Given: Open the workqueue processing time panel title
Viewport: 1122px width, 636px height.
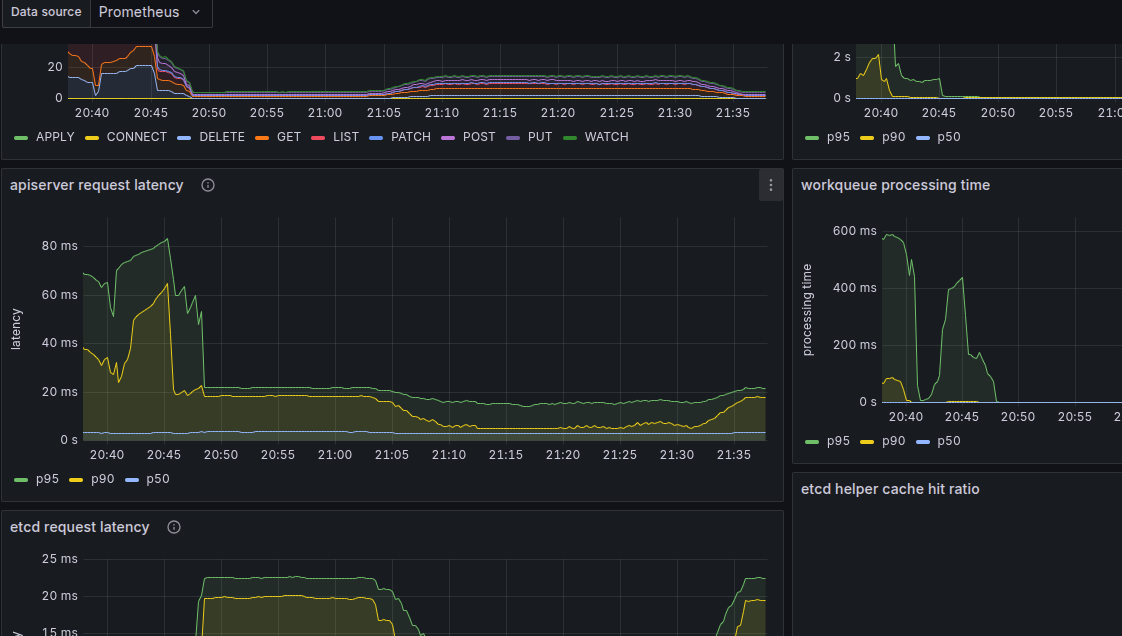Looking at the screenshot, I should (895, 185).
